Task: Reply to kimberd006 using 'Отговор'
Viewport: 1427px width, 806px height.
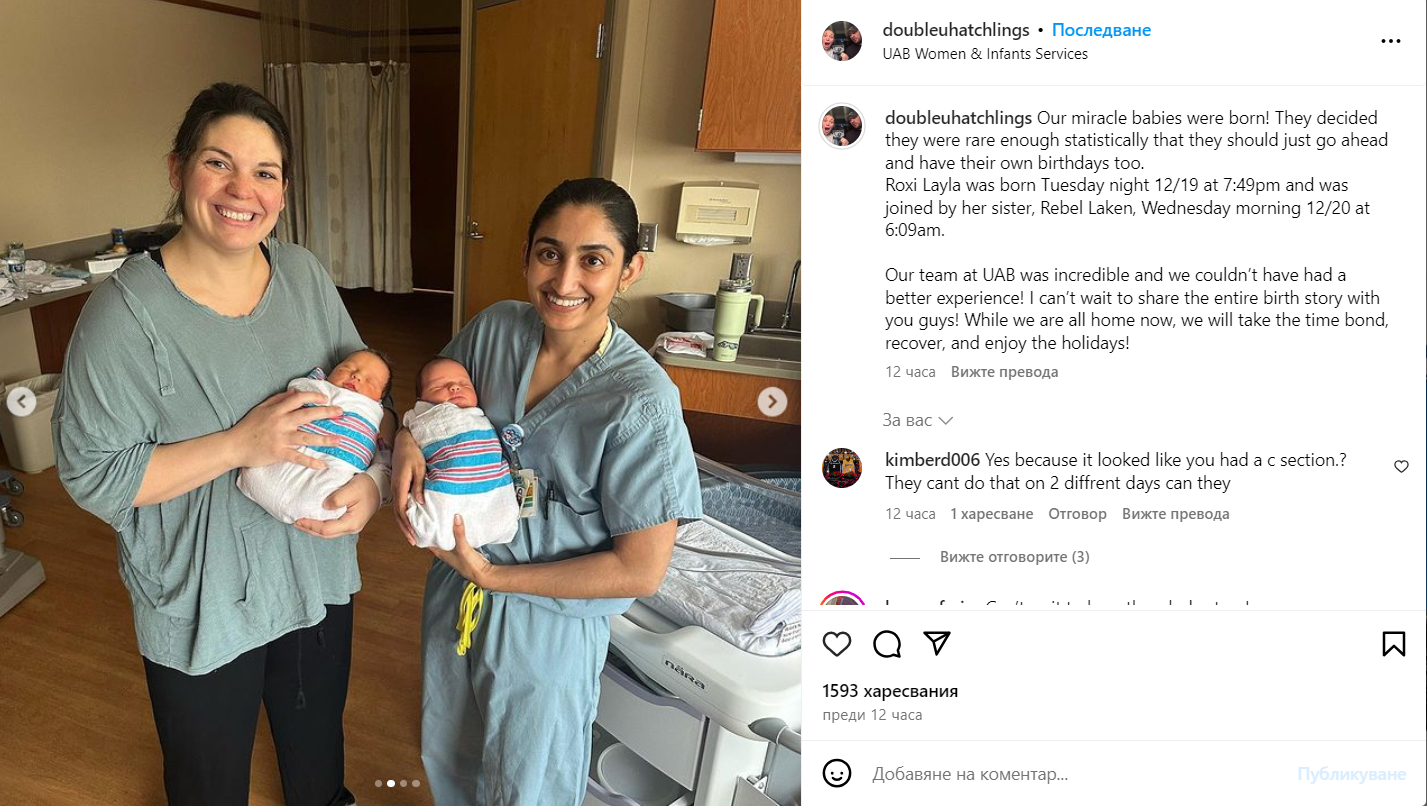Action: [1077, 514]
